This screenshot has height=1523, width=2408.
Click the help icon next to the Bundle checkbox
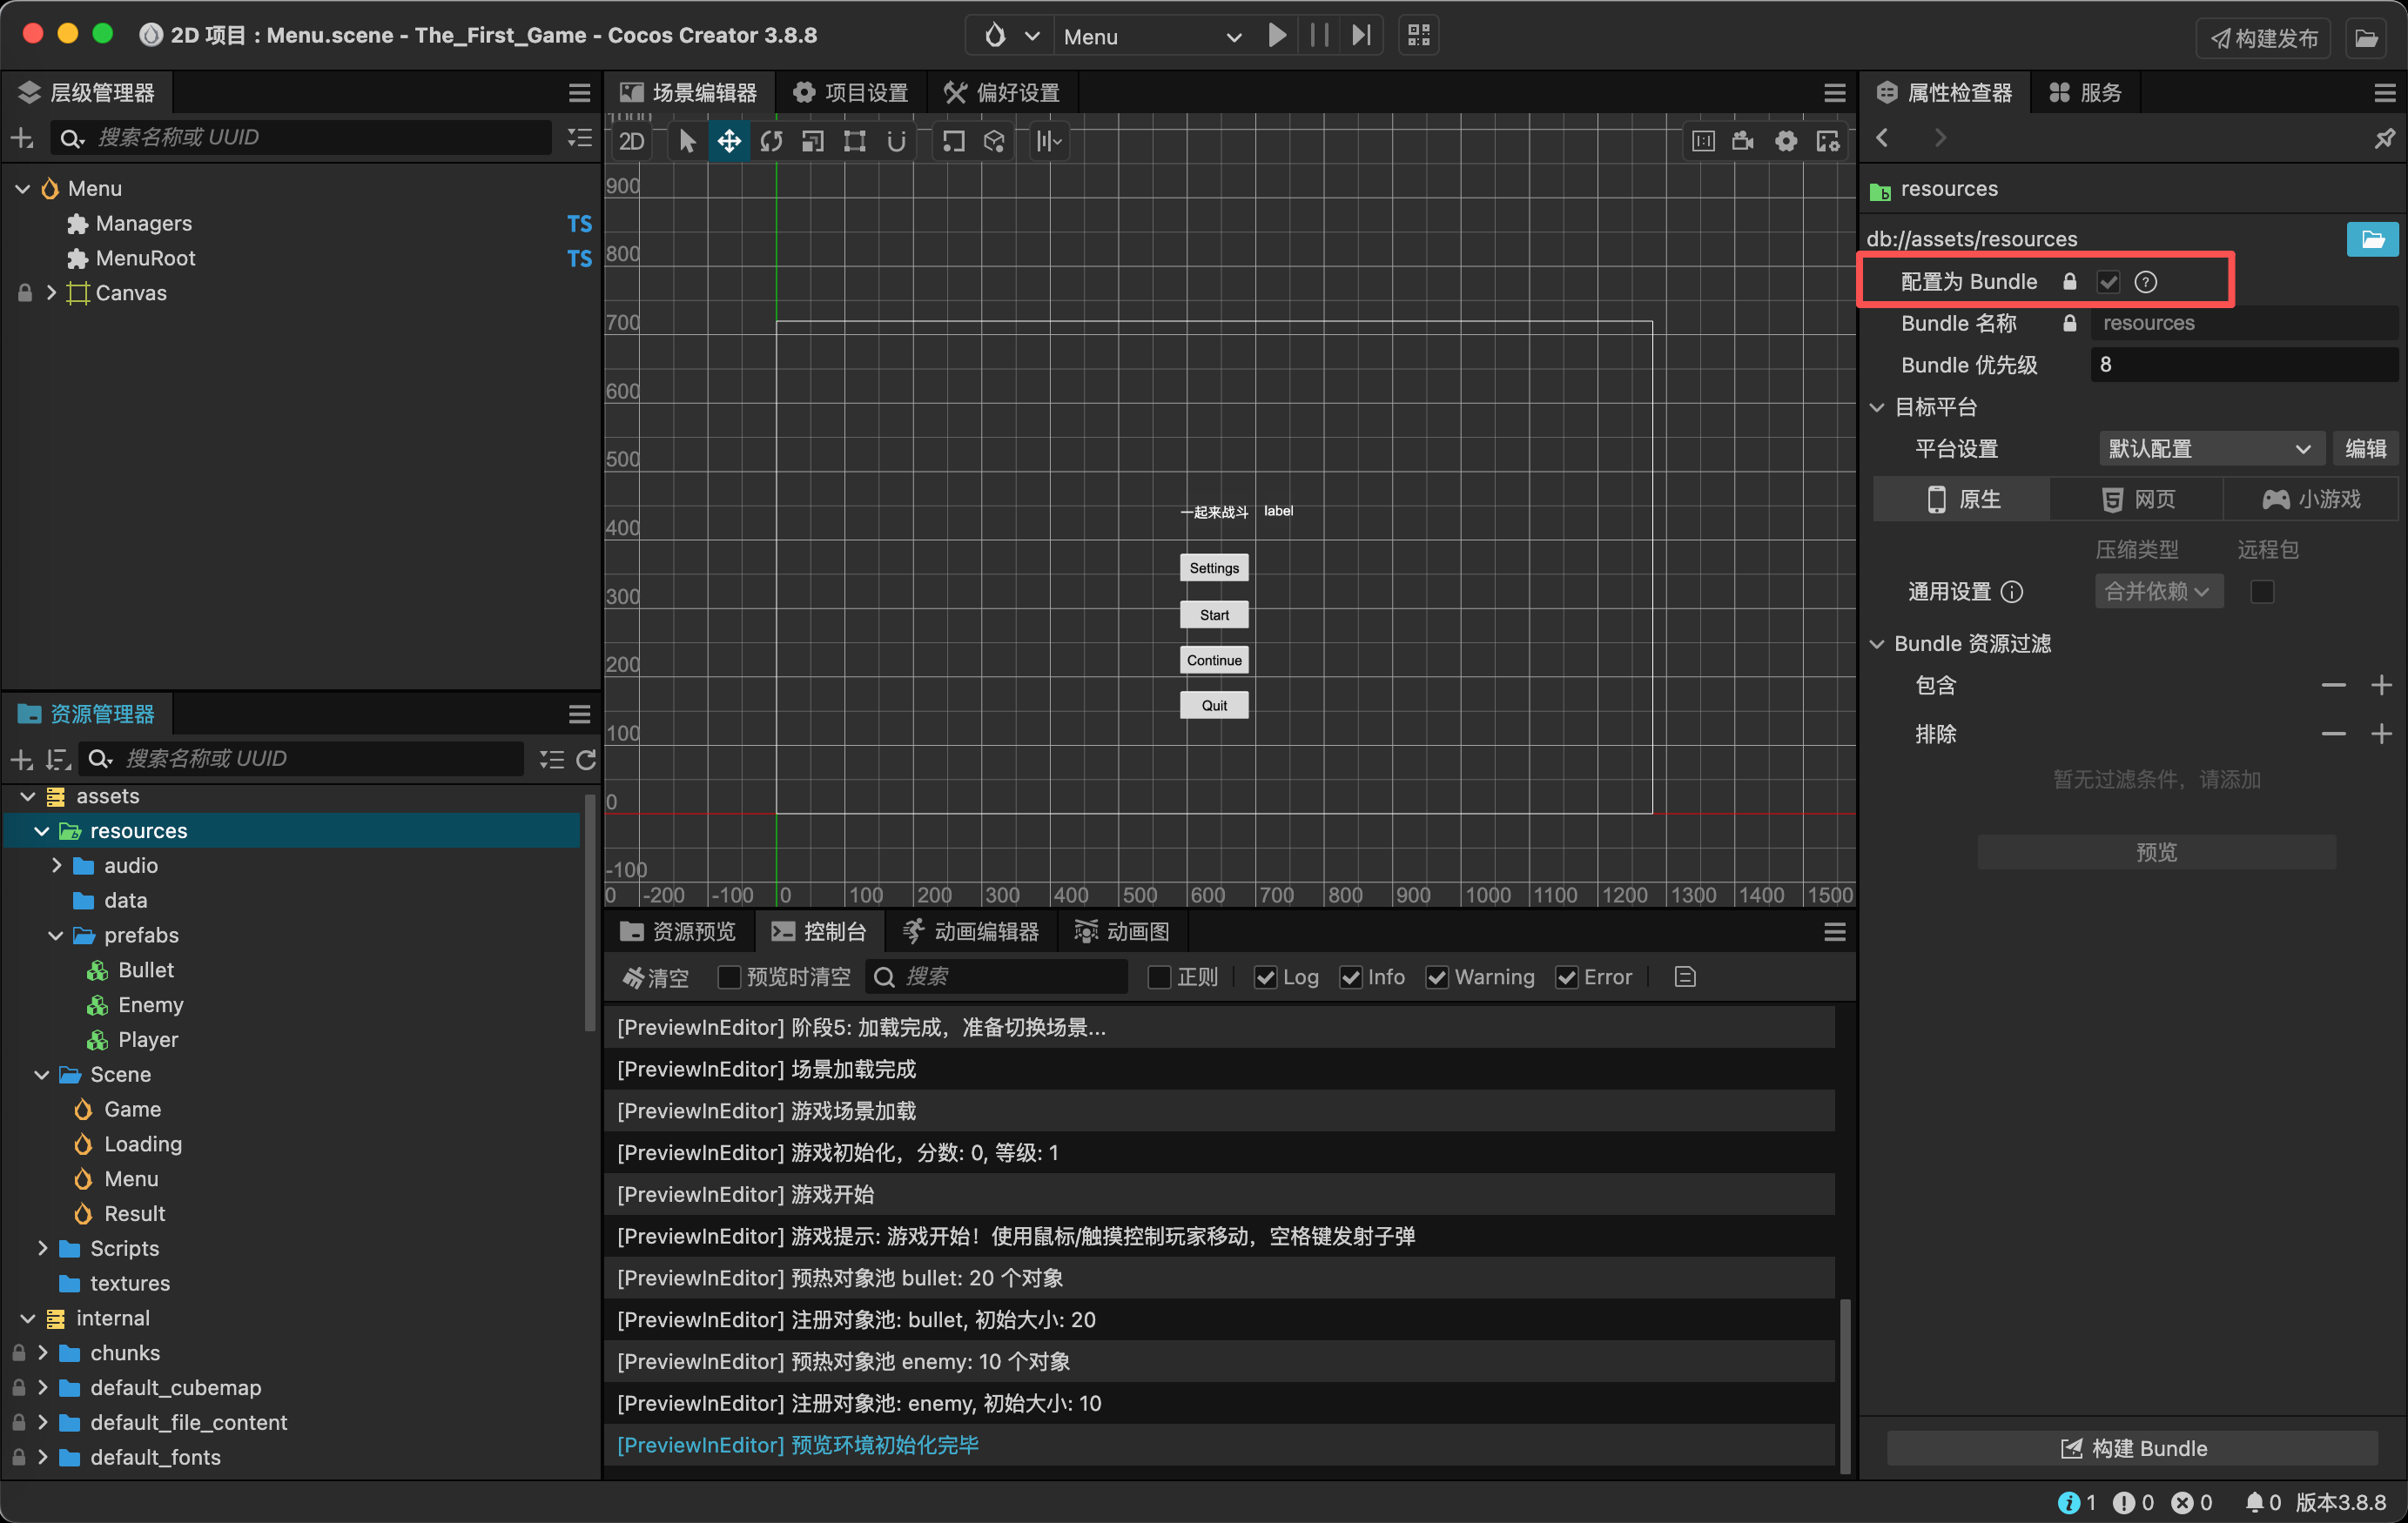coord(2145,282)
